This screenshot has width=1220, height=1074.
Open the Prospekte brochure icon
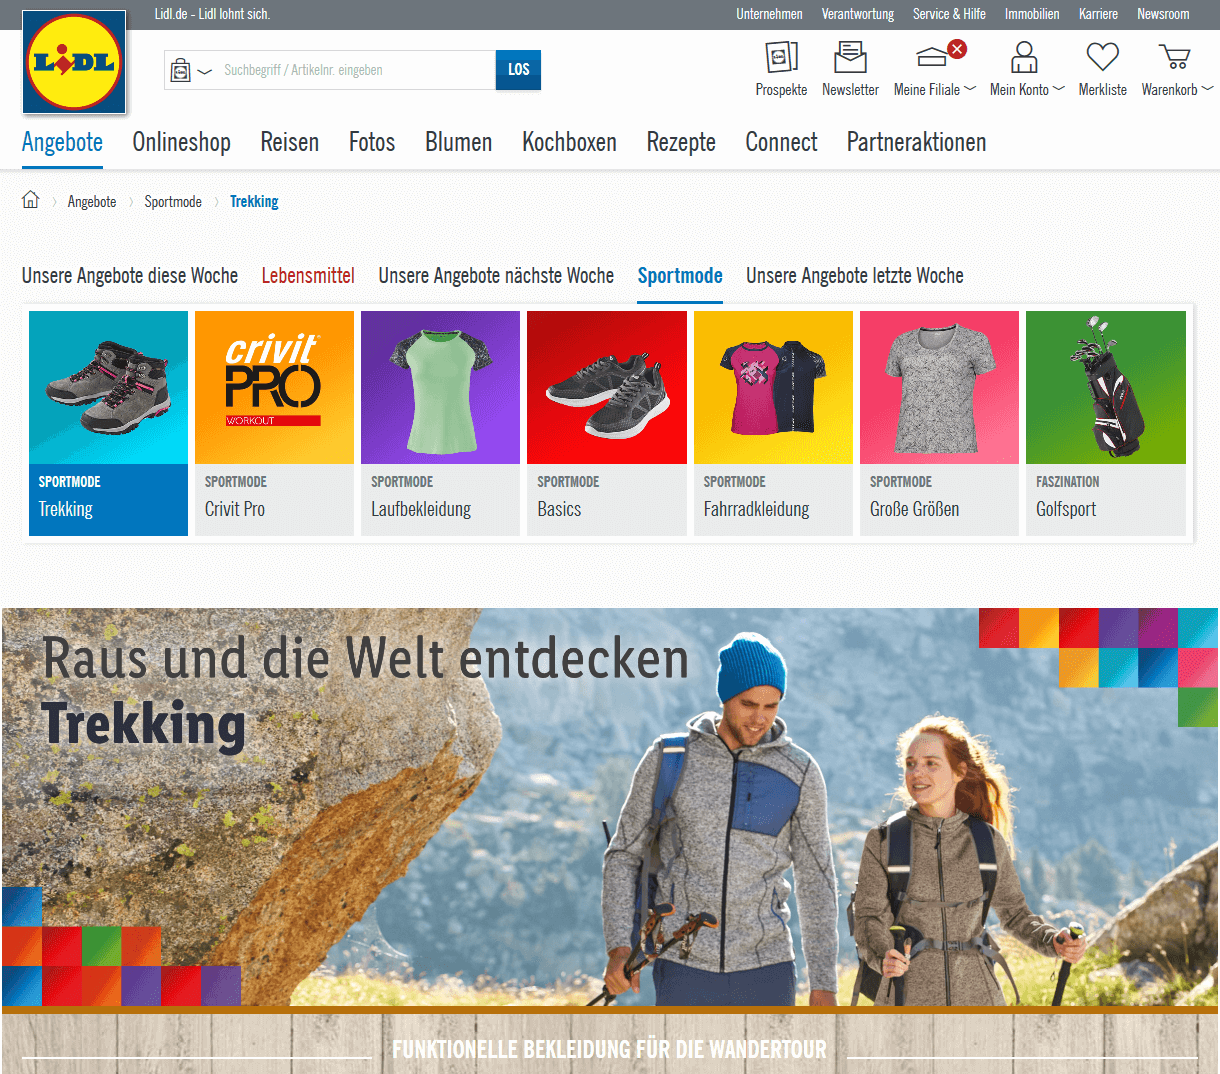(x=781, y=57)
